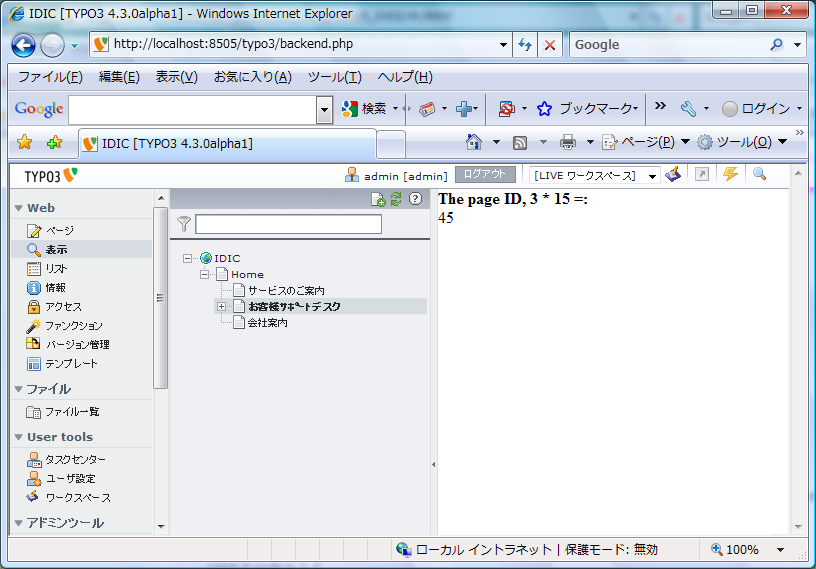Click the IE favorites star icon
The height and width of the screenshot is (569, 816).
(24, 142)
